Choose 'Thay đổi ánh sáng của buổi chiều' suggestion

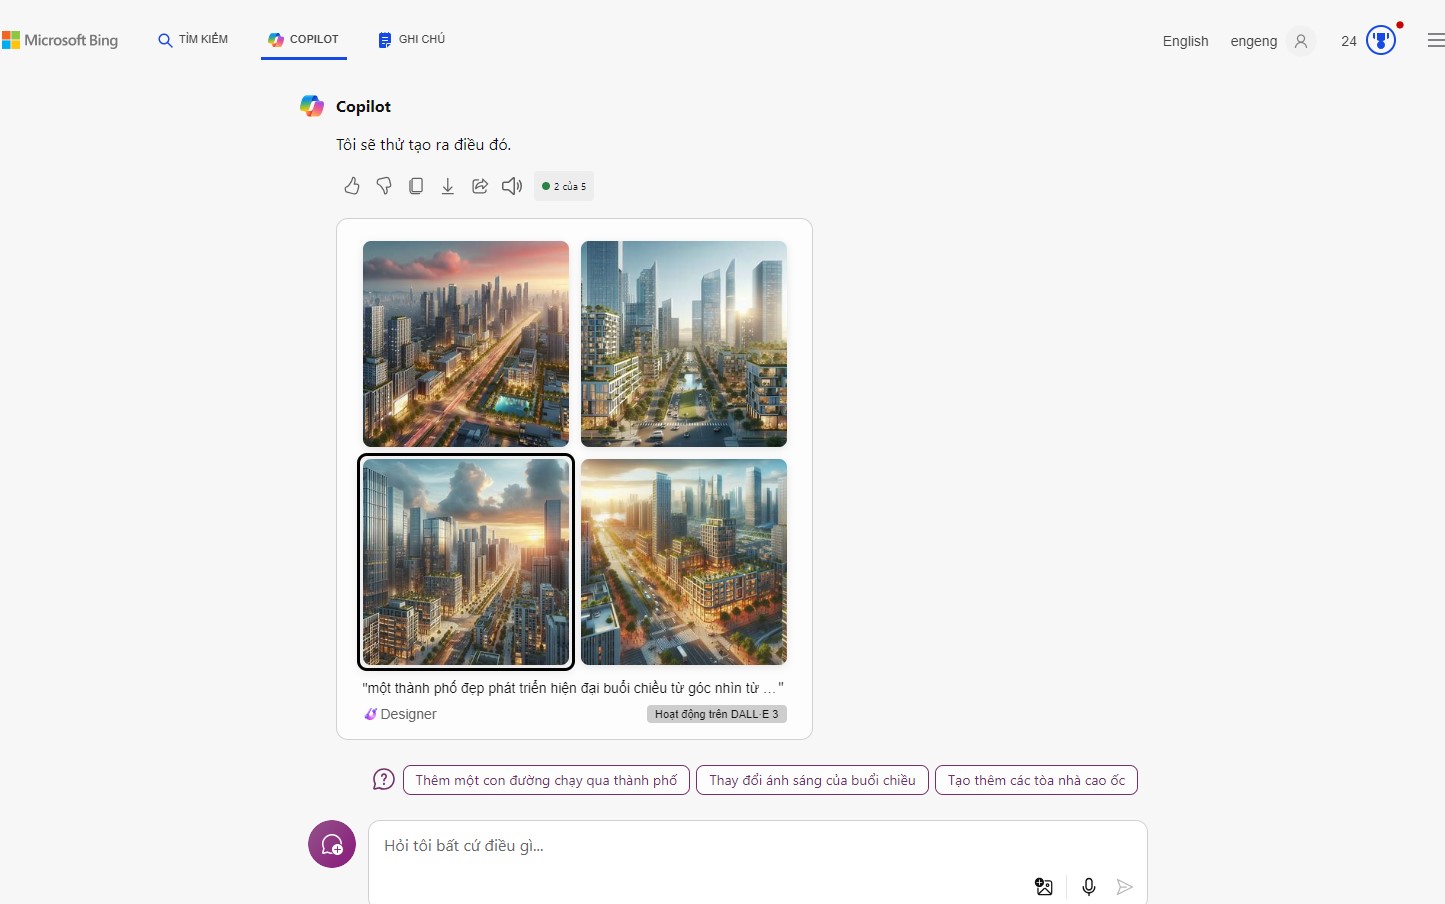812,780
